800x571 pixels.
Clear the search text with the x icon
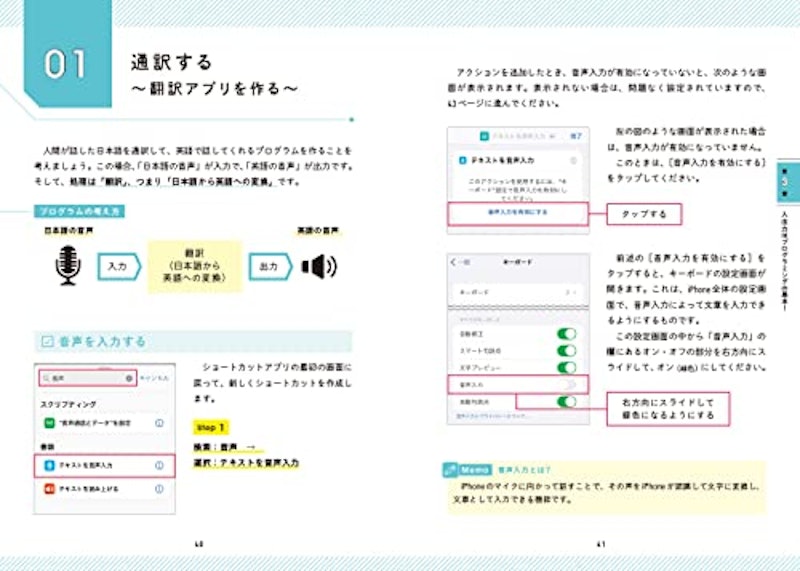tap(129, 378)
